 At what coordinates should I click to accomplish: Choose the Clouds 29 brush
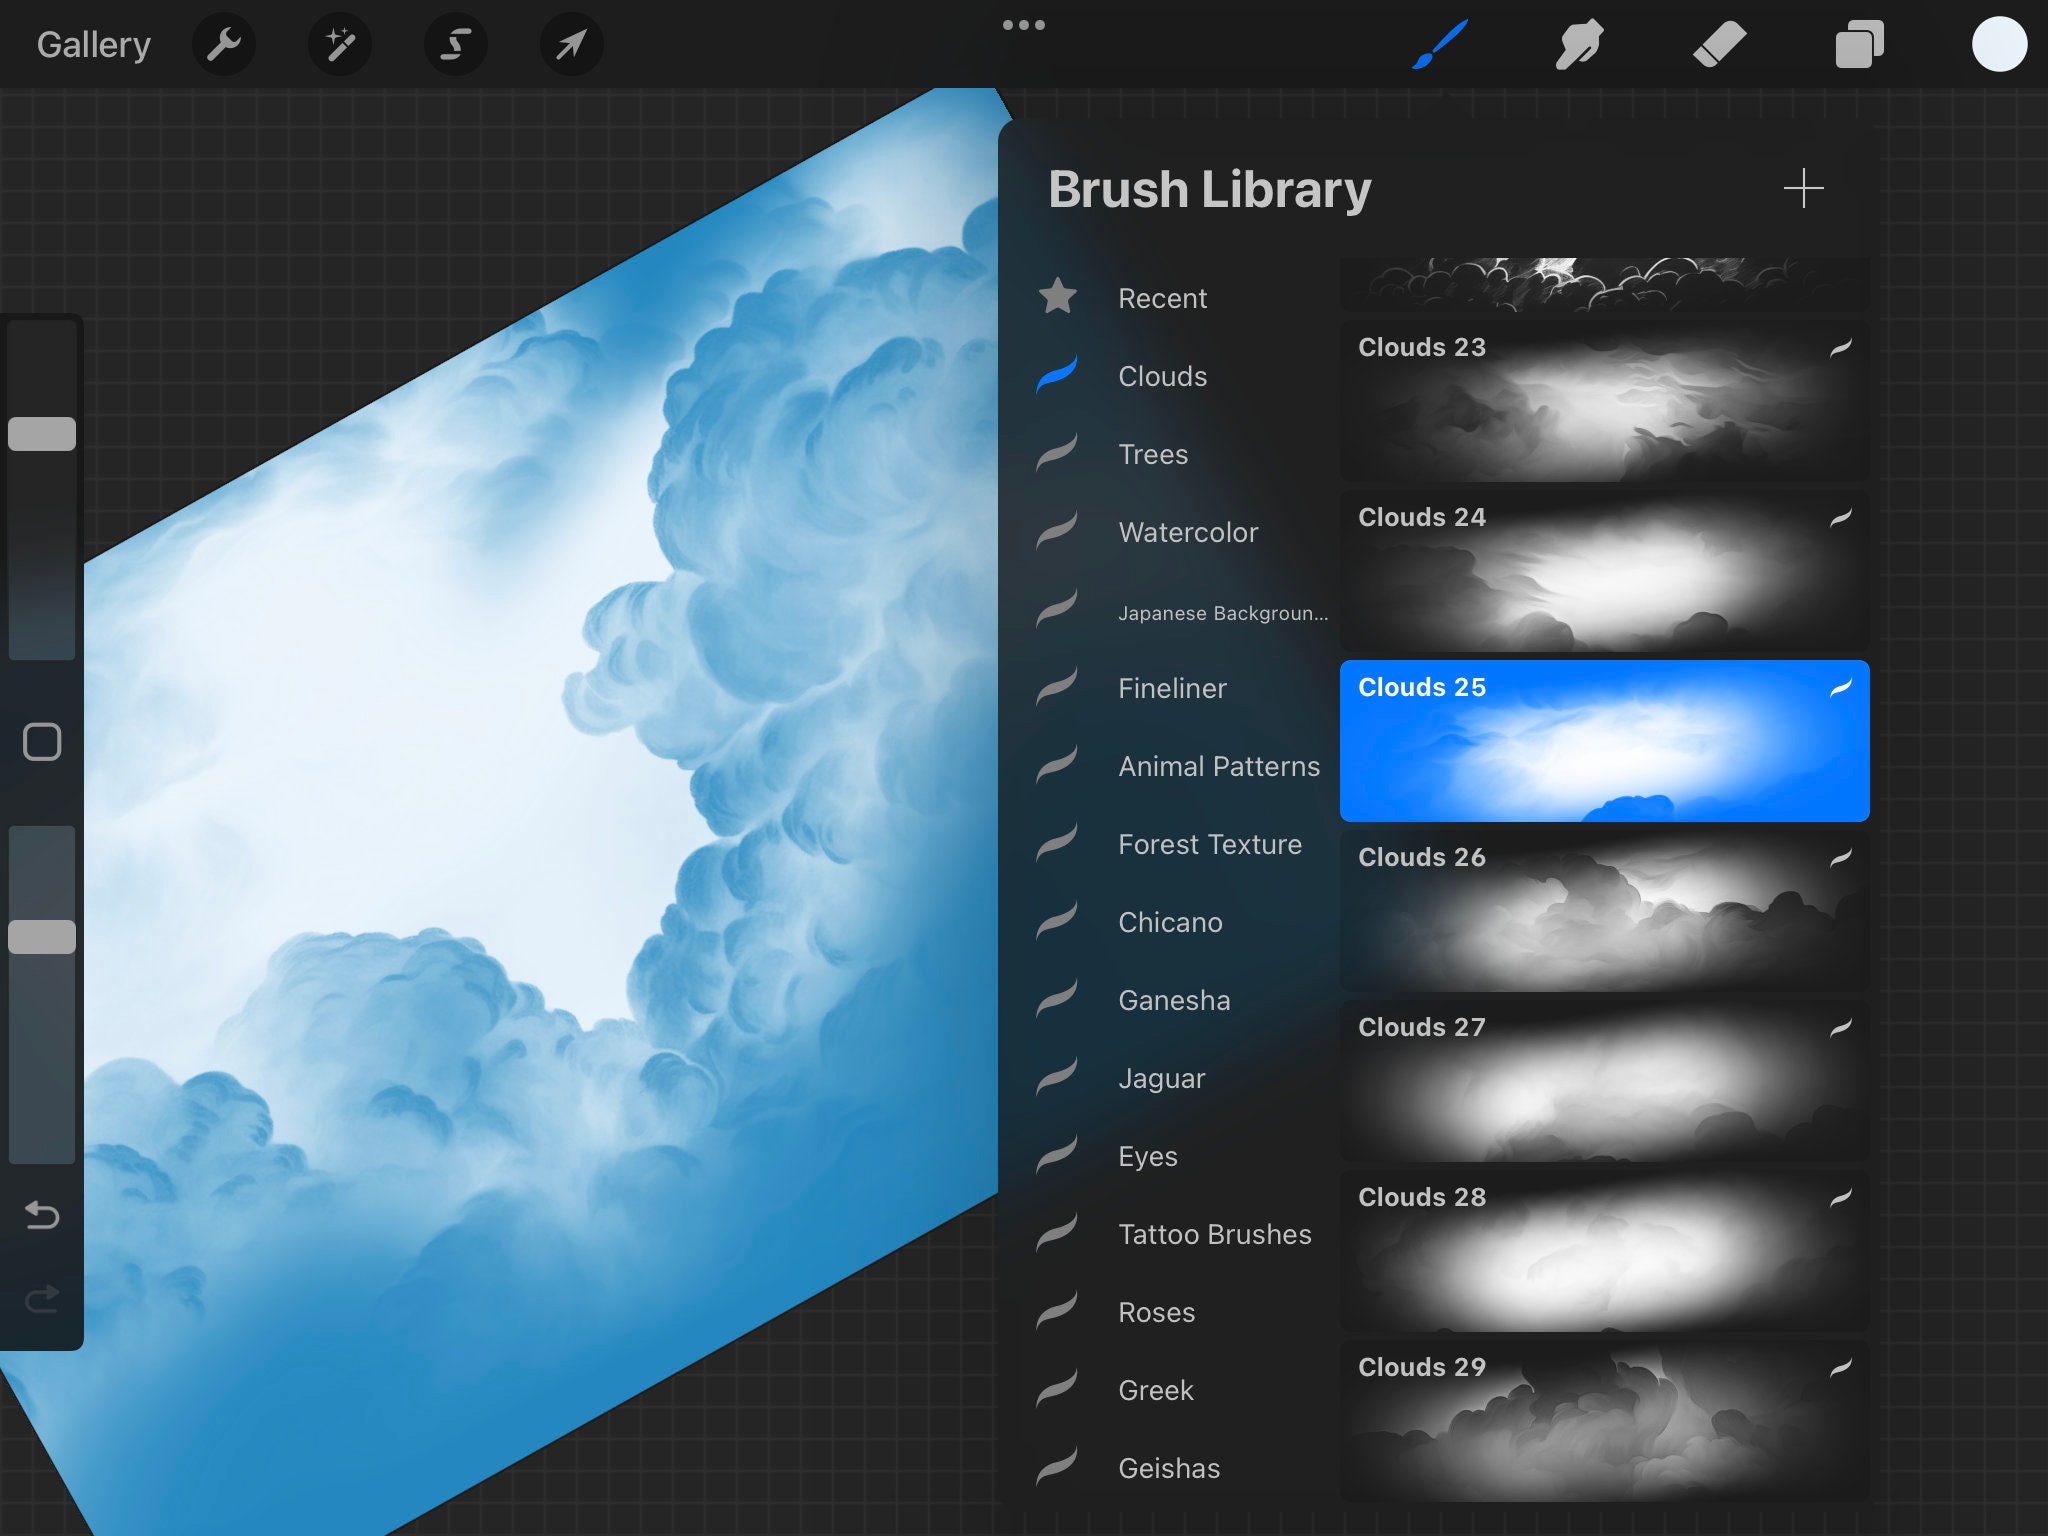[1604, 1421]
